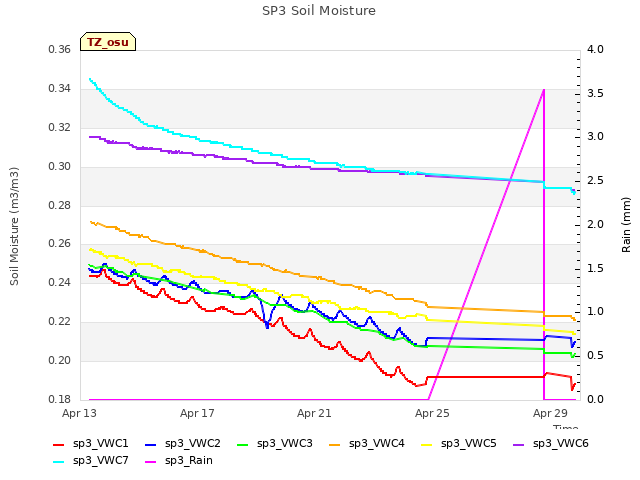Click the 0.26 soil moisture axis value

pyautogui.click(x=60, y=244)
